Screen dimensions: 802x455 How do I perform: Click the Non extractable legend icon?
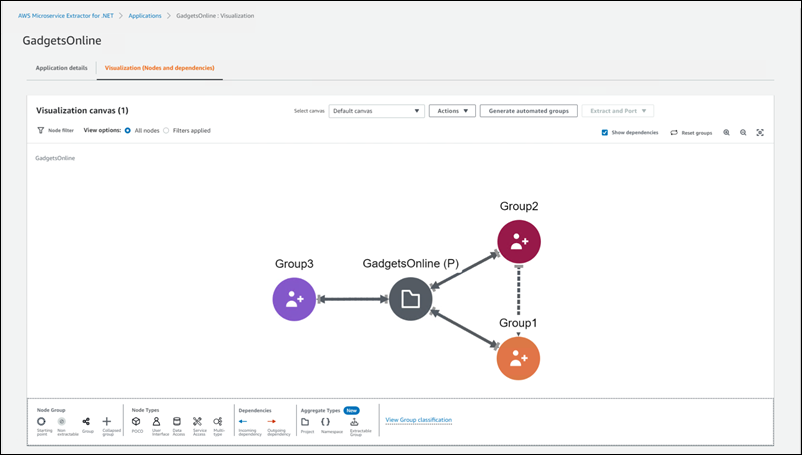point(62,421)
